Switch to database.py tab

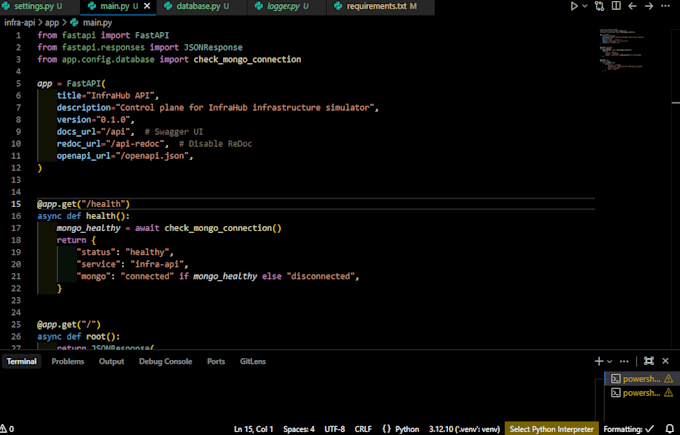[203, 6]
